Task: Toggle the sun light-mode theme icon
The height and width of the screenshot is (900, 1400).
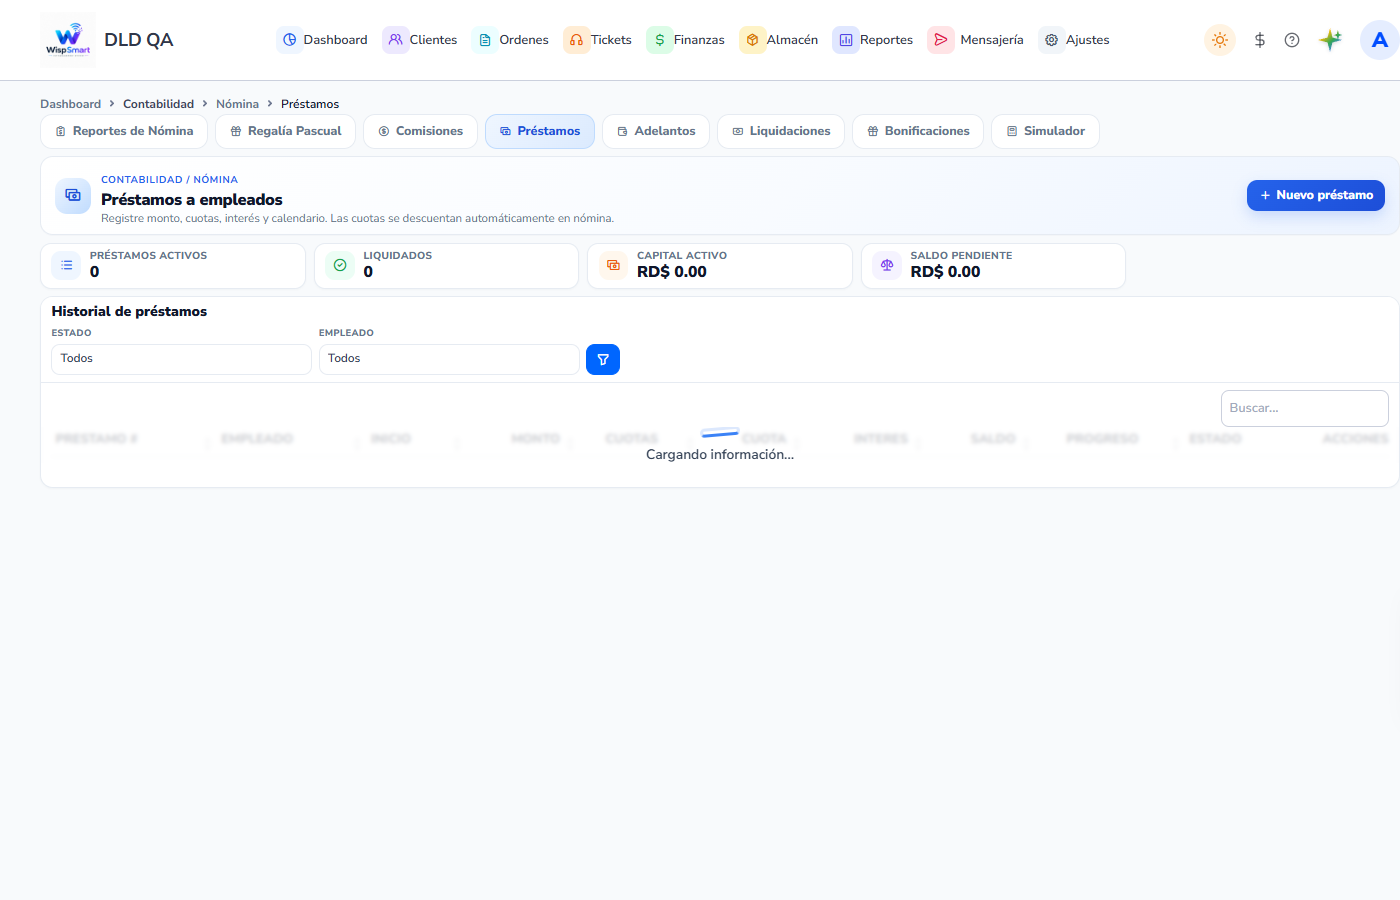Action: pos(1220,40)
